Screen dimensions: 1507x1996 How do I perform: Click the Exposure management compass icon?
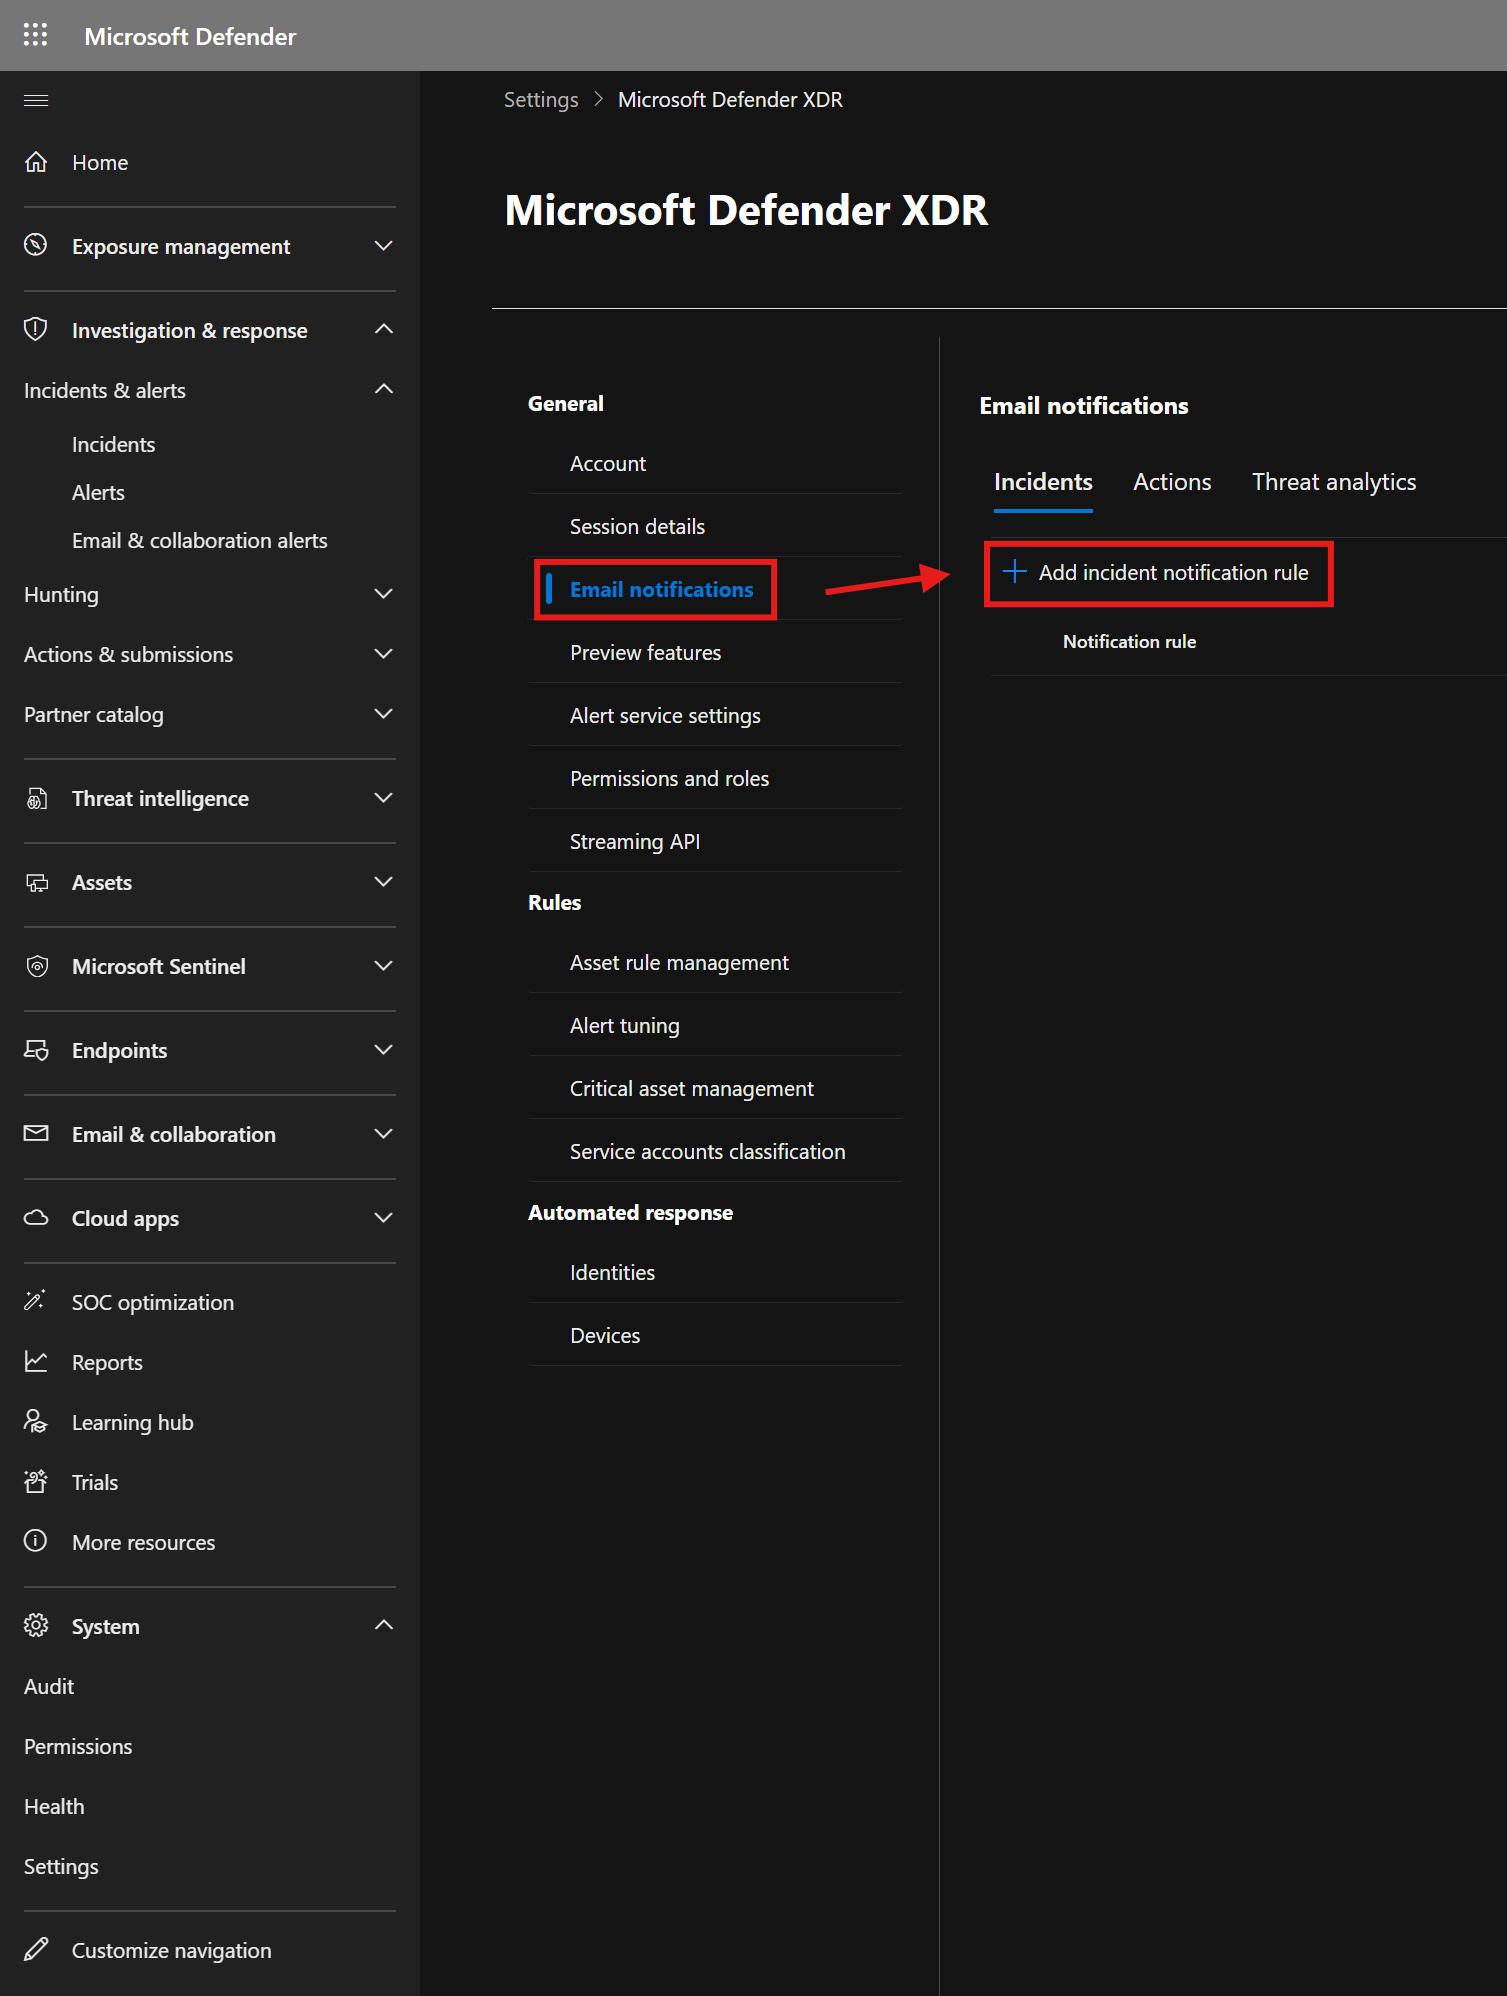pyautogui.click(x=36, y=246)
